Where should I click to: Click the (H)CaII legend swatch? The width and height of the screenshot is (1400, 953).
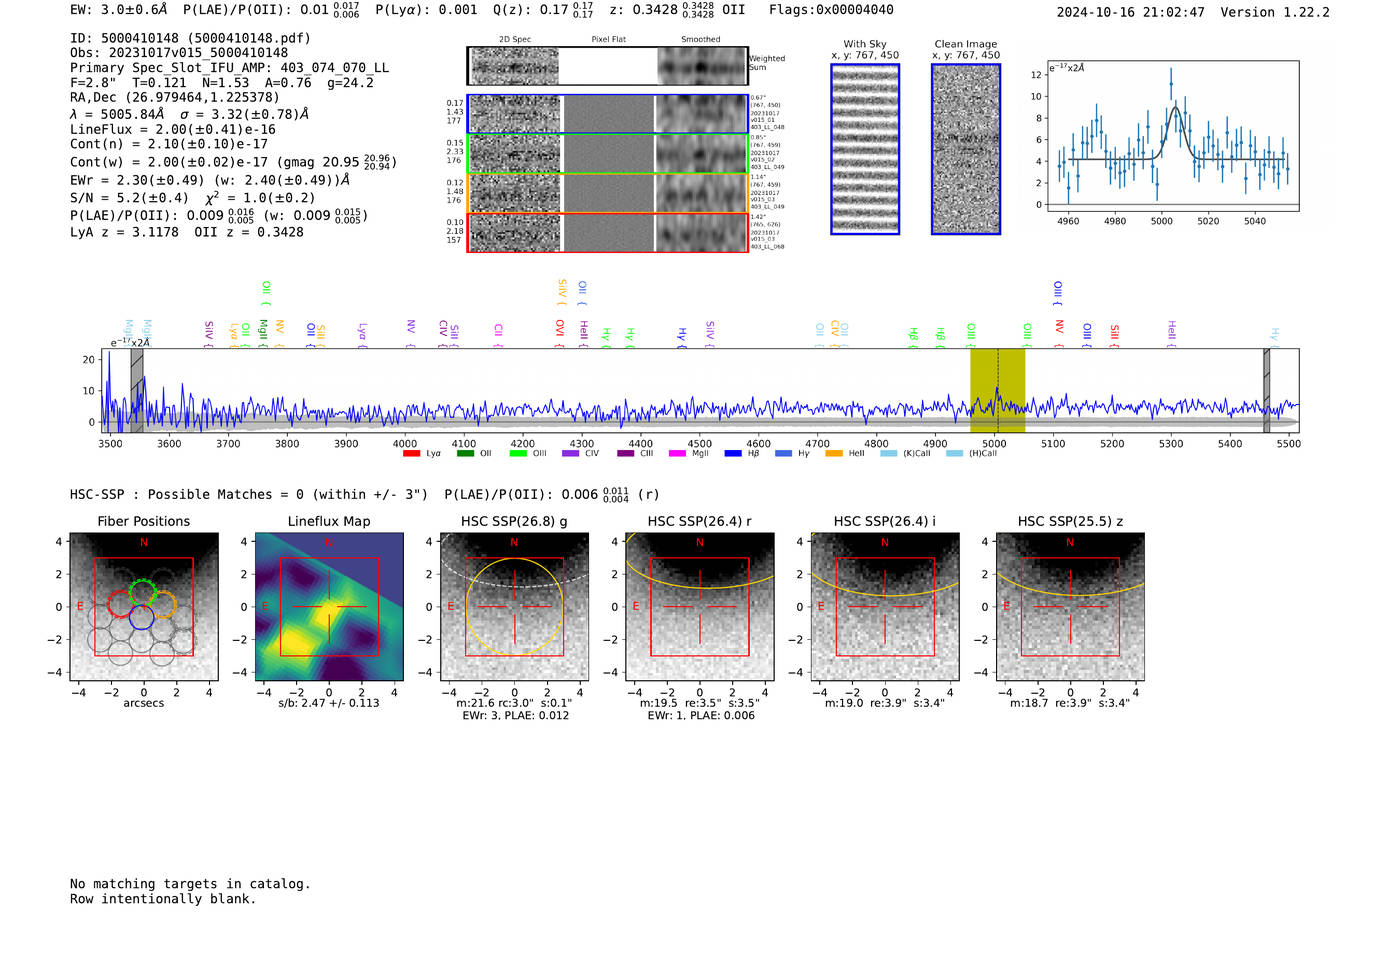(x=954, y=454)
